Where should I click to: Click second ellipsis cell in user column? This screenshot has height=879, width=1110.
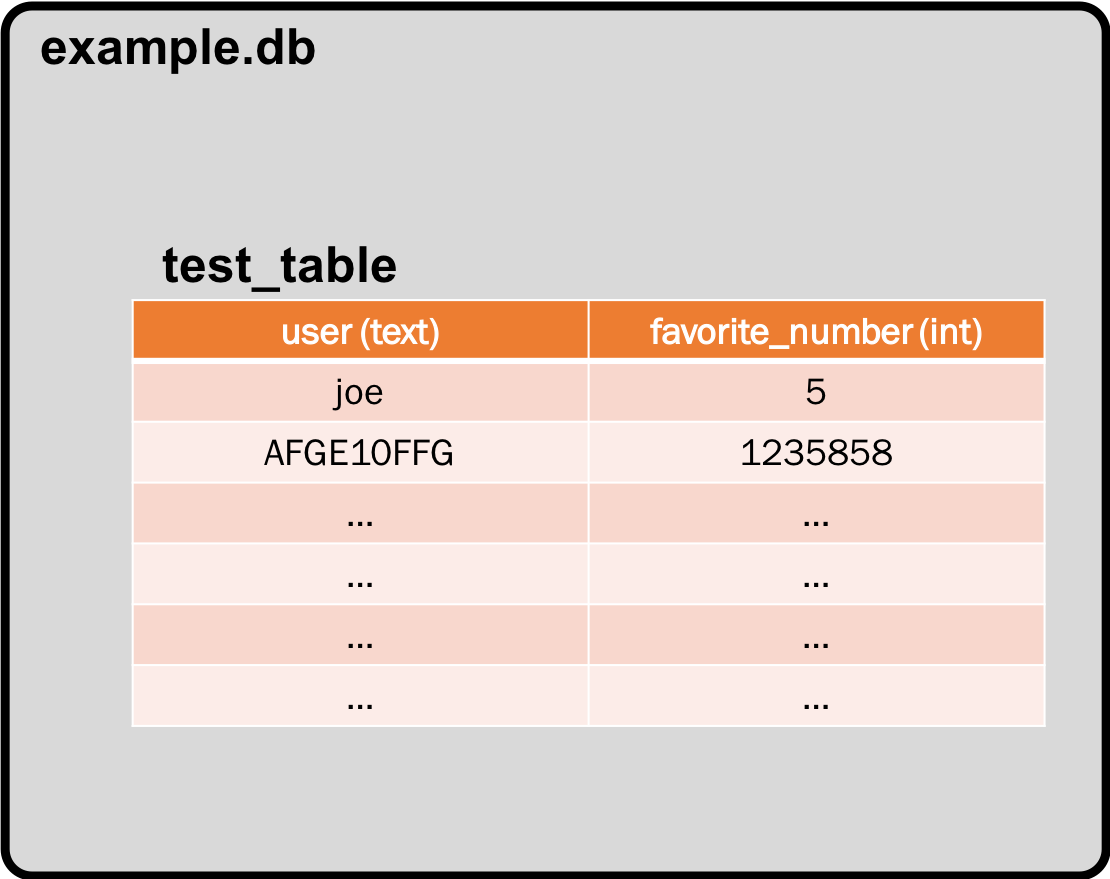coord(359,578)
